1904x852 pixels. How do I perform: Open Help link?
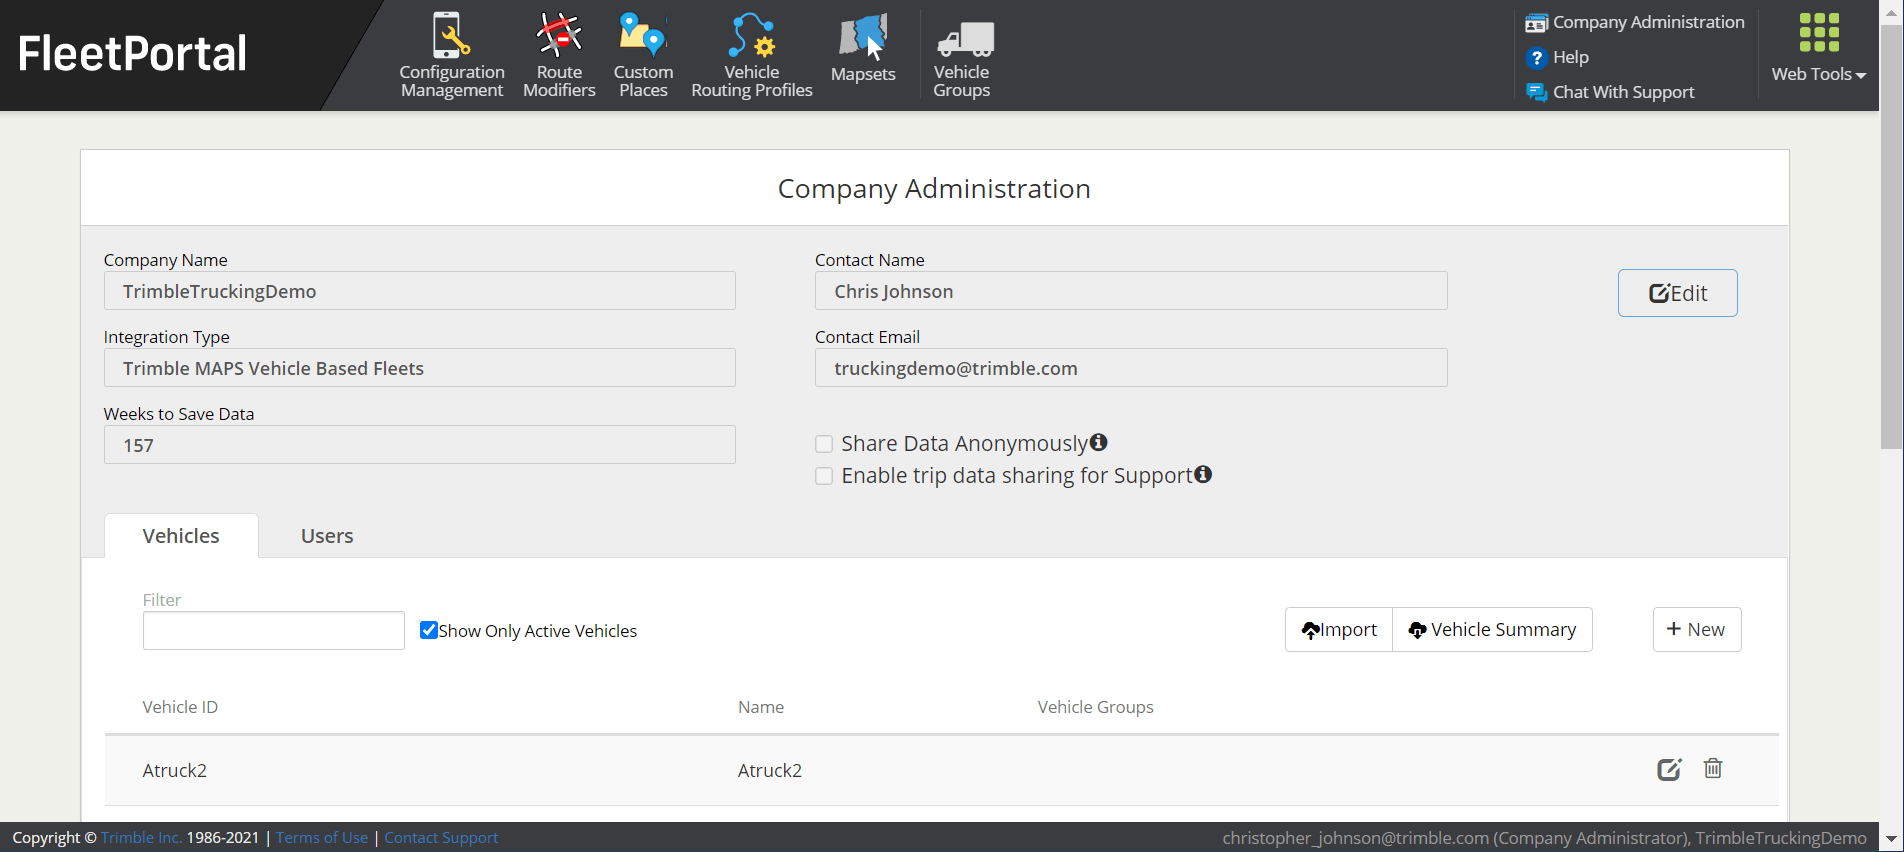tap(1558, 57)
